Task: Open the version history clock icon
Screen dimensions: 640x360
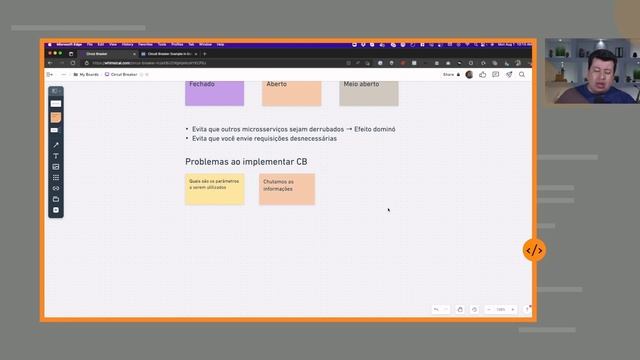Action: tap(474, 309)
